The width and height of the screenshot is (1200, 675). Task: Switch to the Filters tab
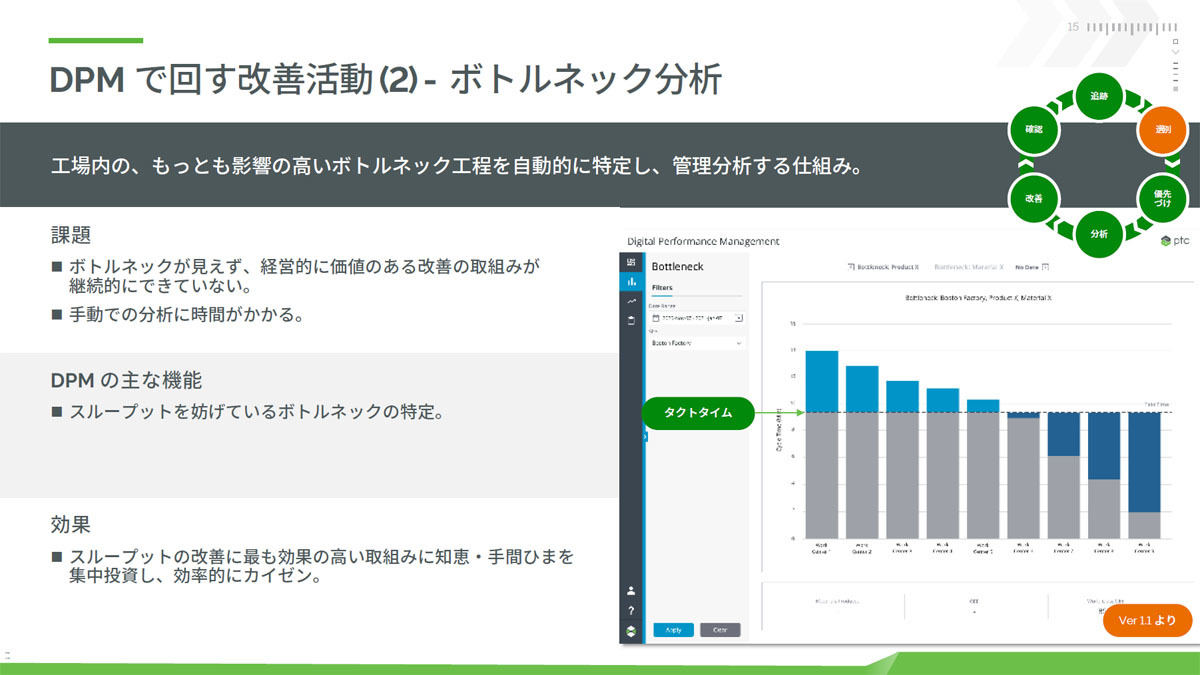coord(662,287)
